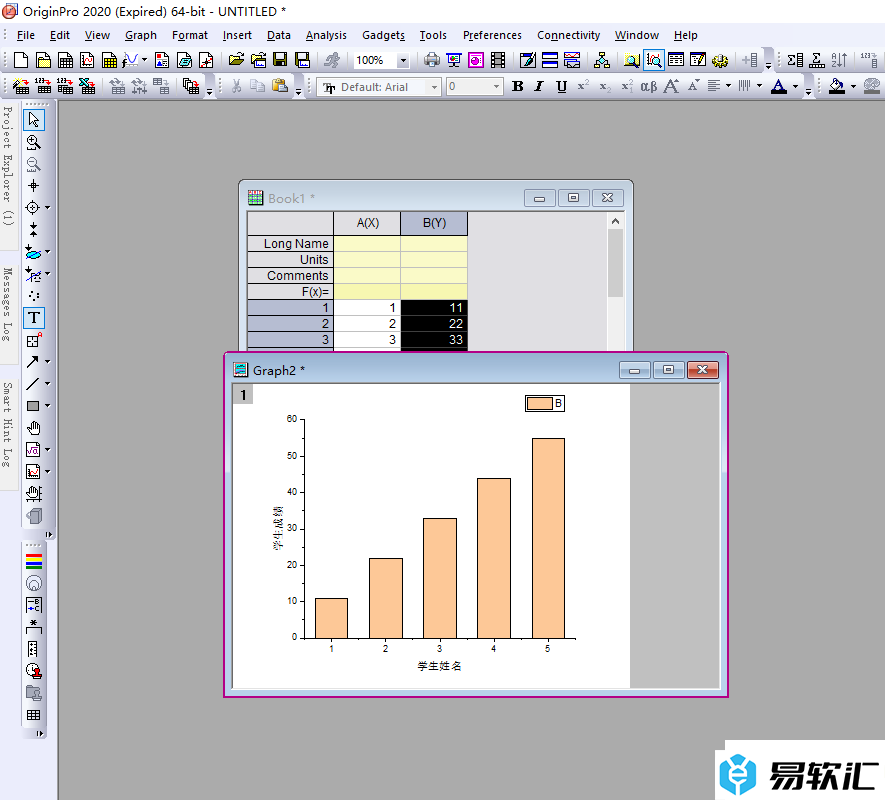This screenshot has height=800, width=885.
Task: Select the Line drawing tool
Action: (x=33, y=384)
